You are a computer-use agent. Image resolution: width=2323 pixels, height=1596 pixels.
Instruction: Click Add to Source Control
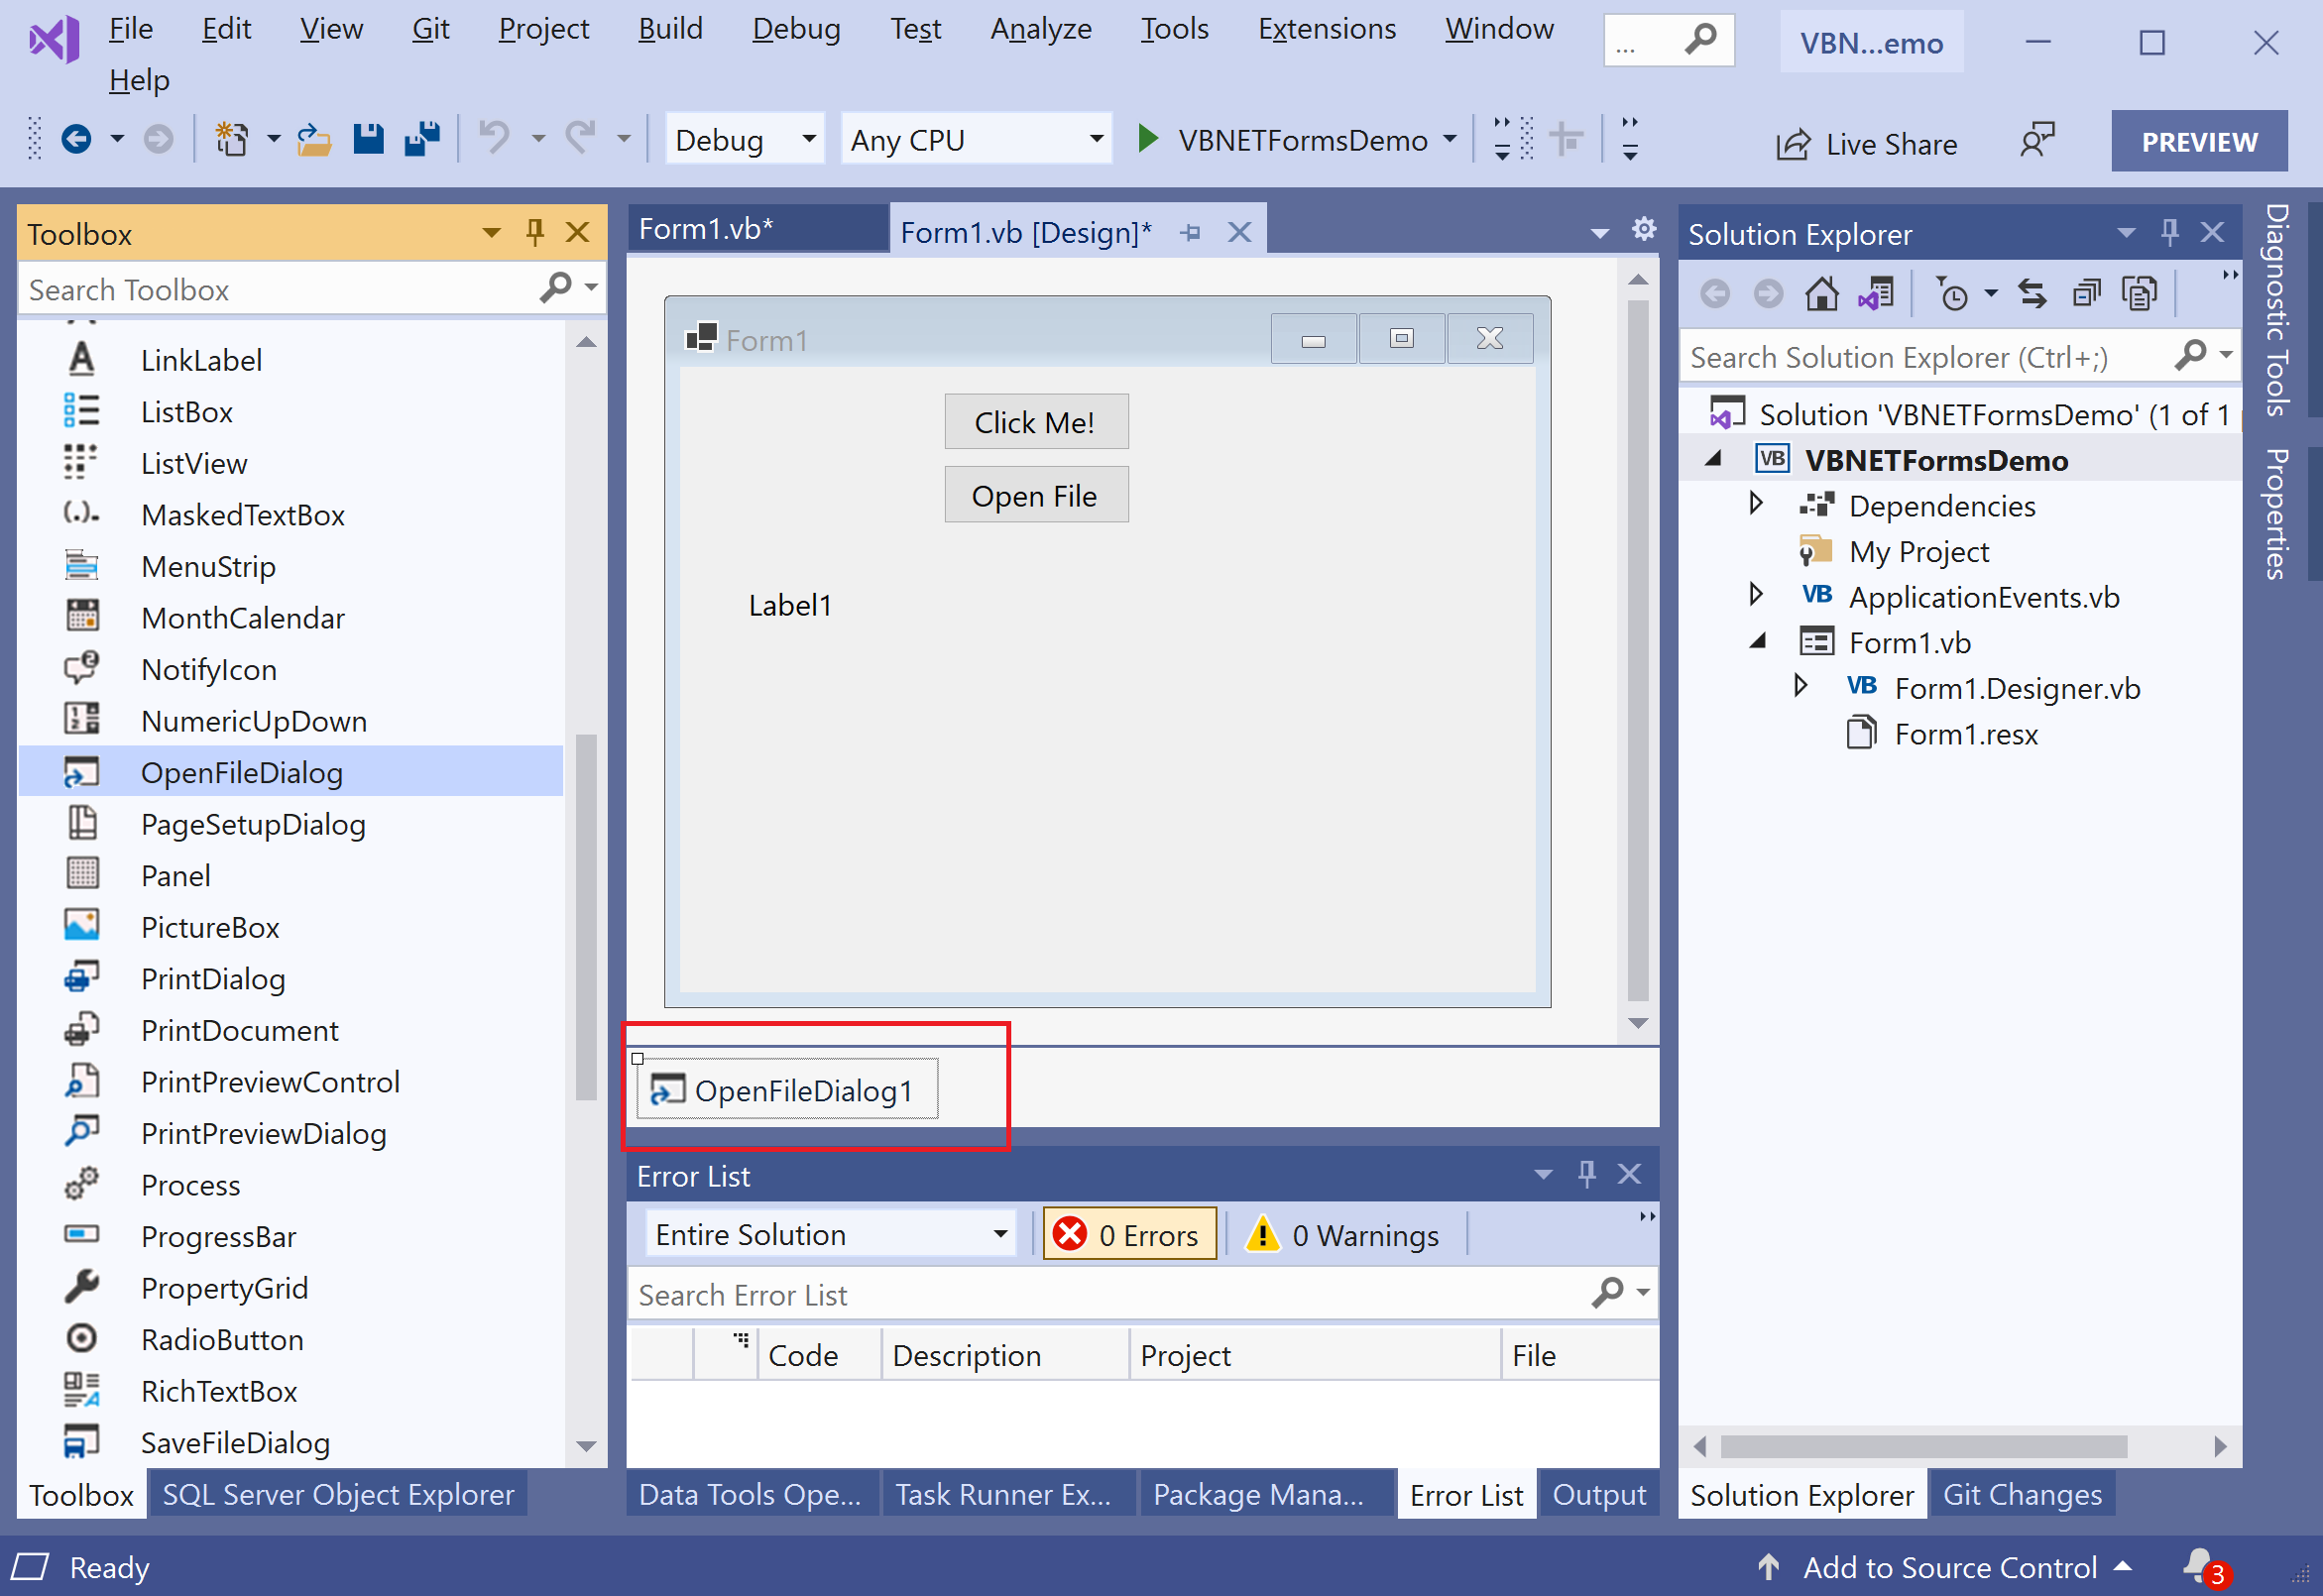coord(1948,1567)
